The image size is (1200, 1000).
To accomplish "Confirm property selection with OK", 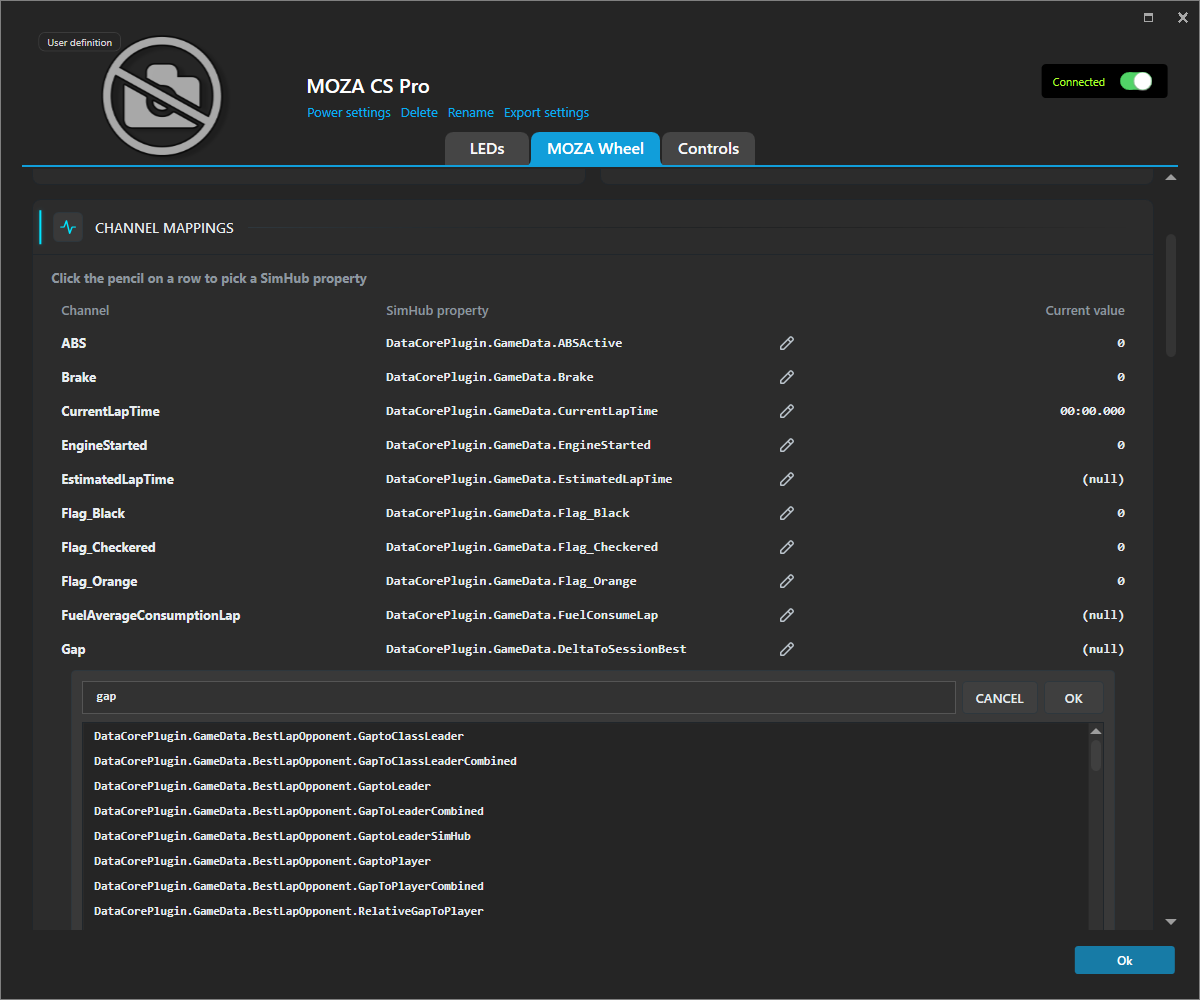I will [1073, 698].
